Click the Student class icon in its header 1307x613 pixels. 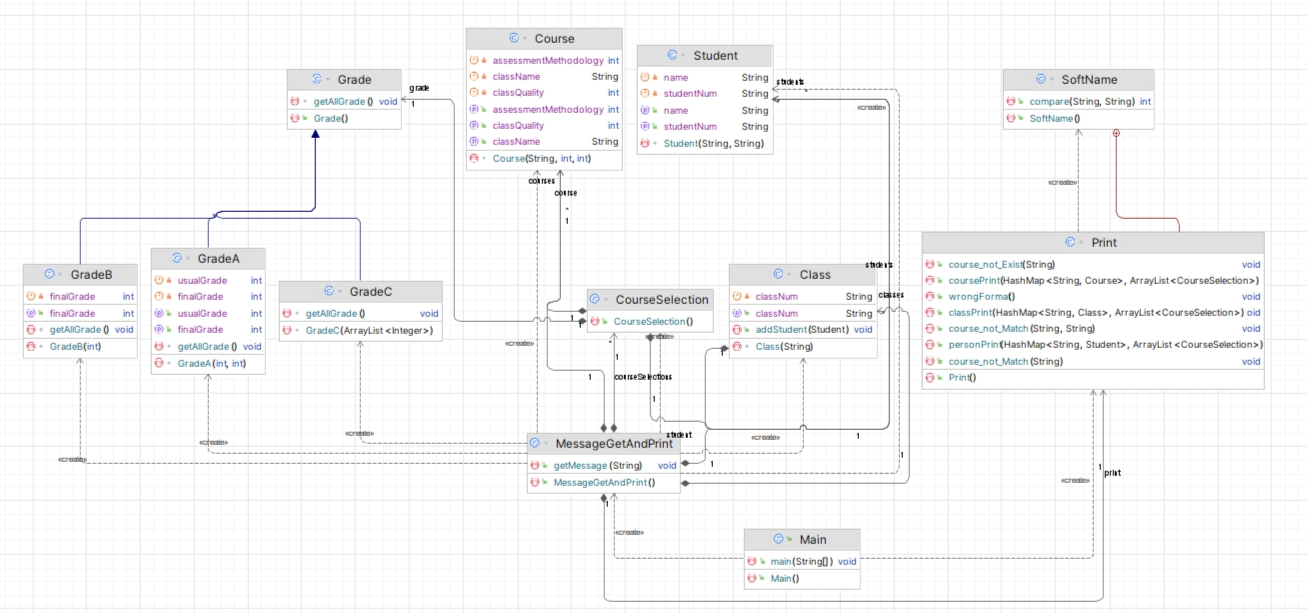click(672, 56)
